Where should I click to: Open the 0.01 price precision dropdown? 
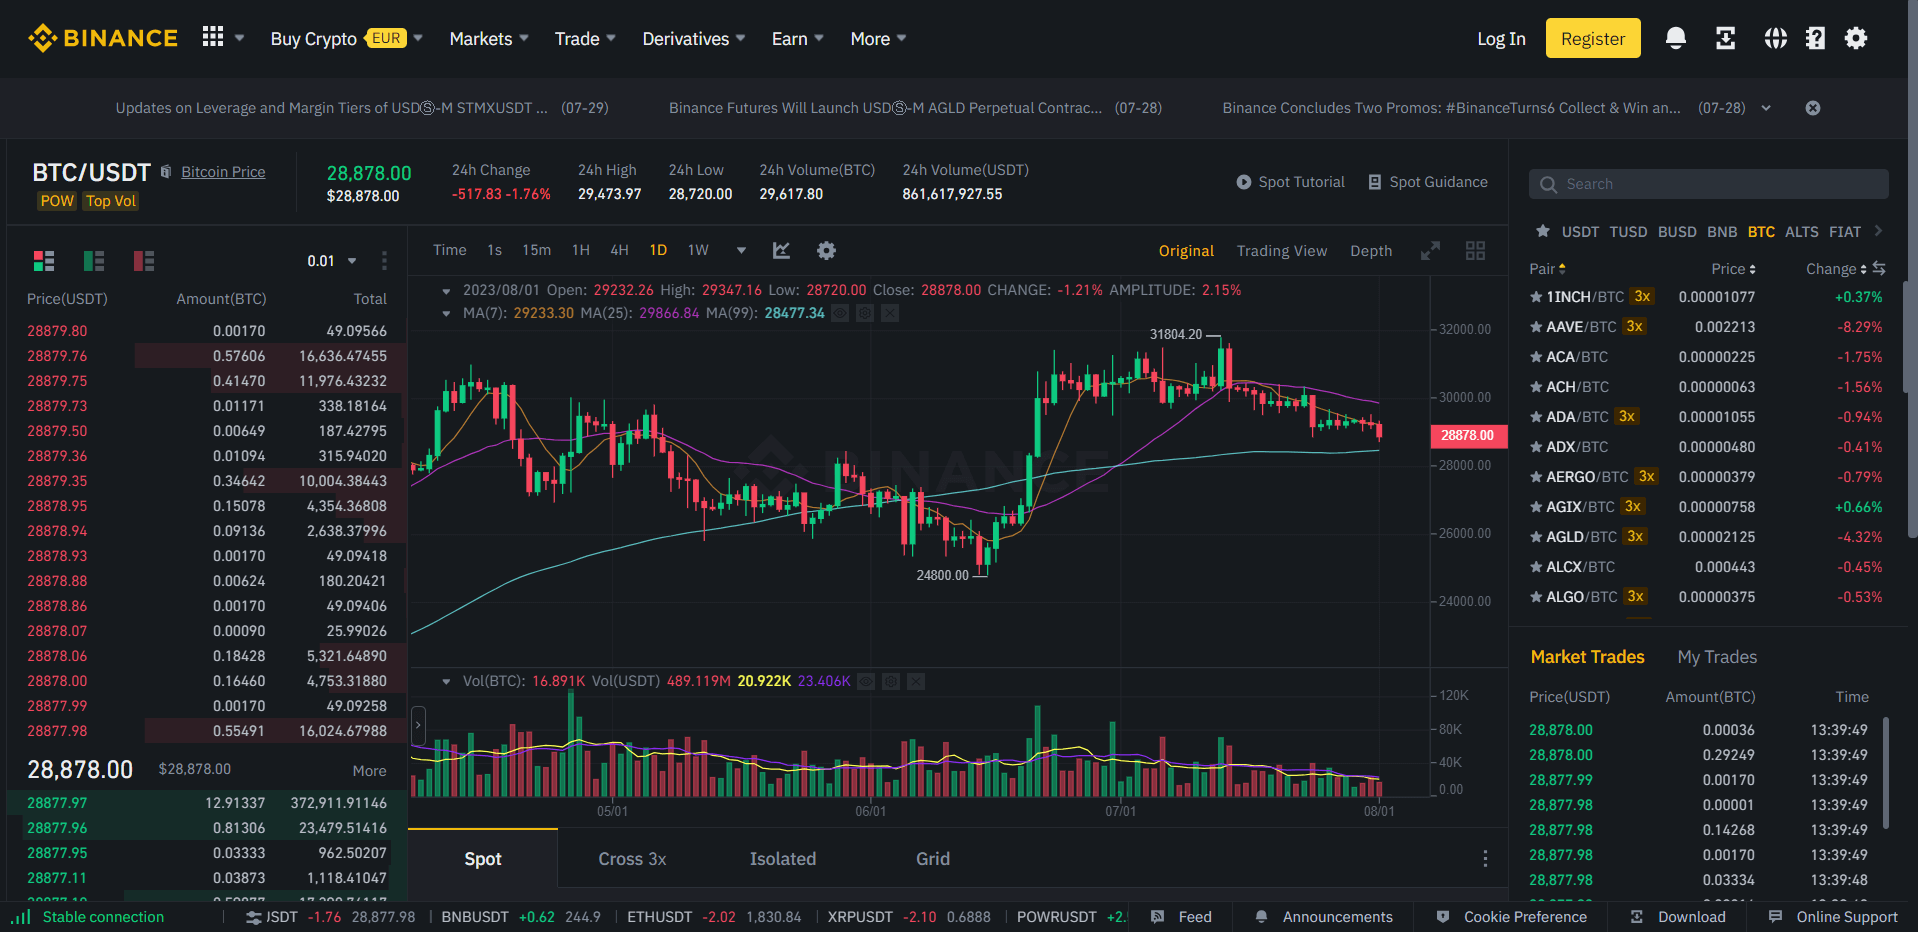coord(332,261)
